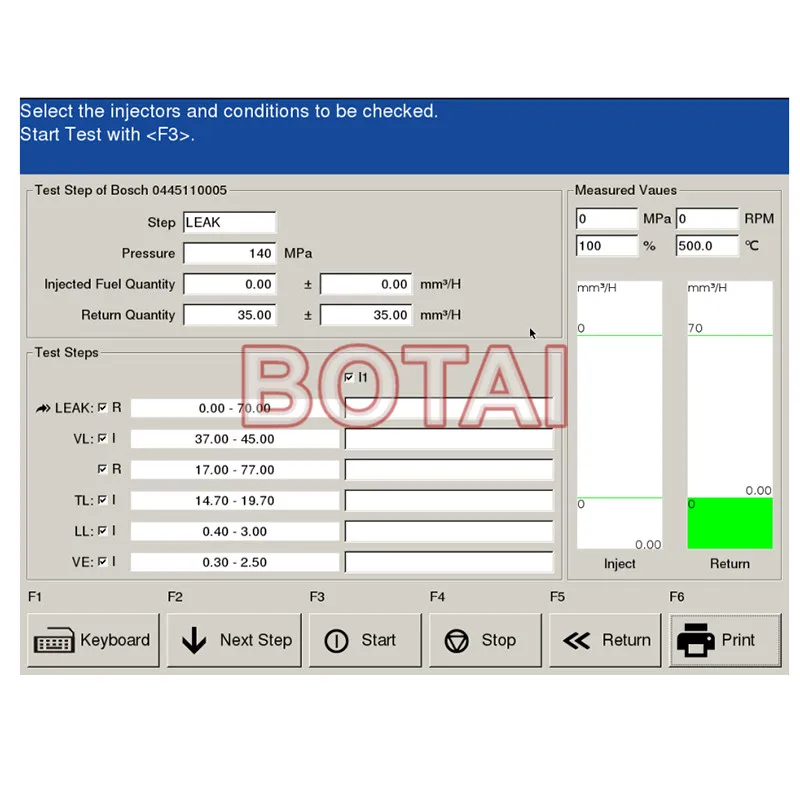Image resolution: width=800 pixels, height=800 pixels.
Task: Click the VL range 37.00 - 45.00
Action: coord(235,439)
